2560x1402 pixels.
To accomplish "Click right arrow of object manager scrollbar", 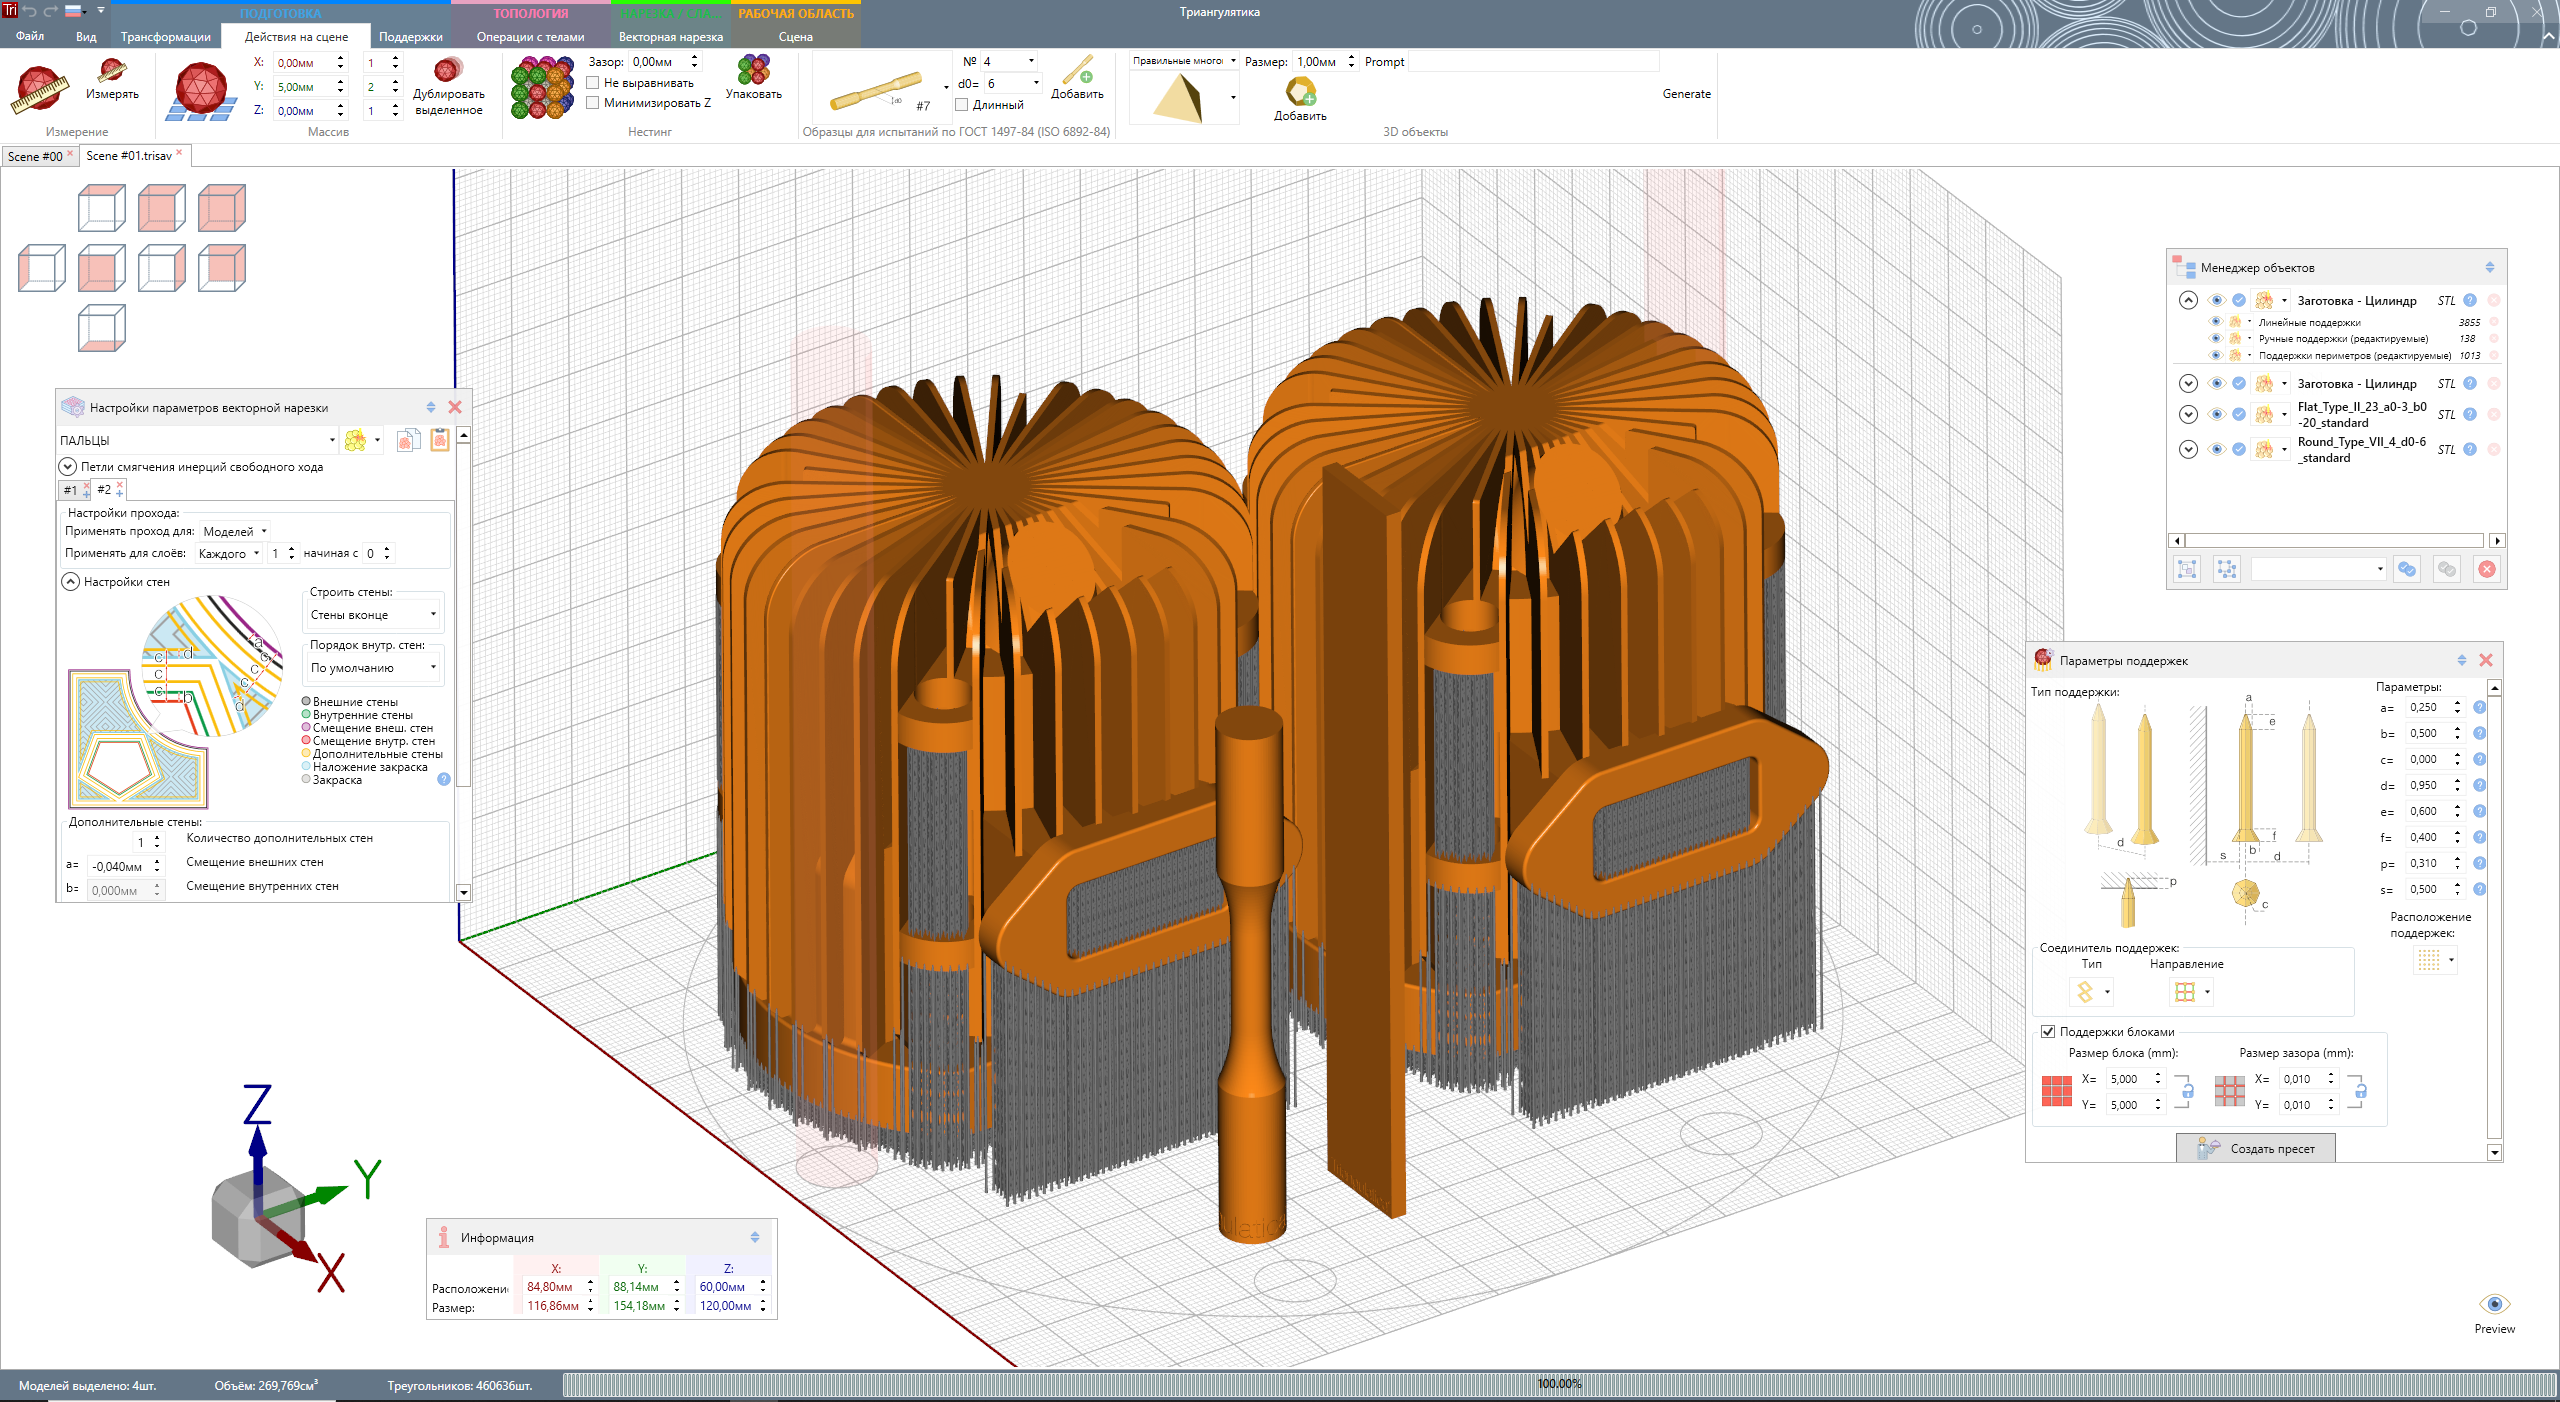I will (x=2497, y=540).
